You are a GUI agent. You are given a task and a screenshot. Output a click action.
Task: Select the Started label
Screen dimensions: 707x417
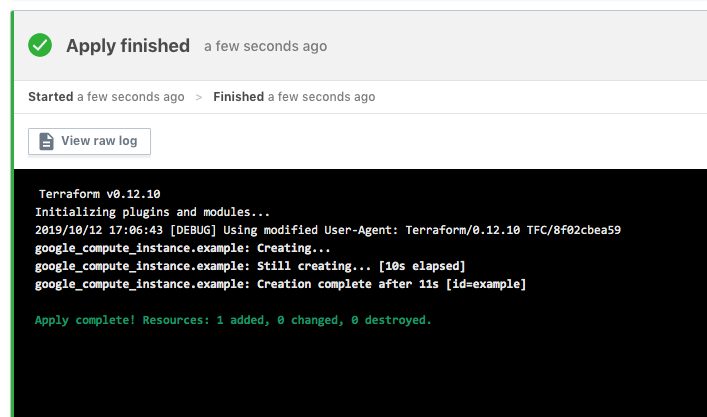(50, 97)
